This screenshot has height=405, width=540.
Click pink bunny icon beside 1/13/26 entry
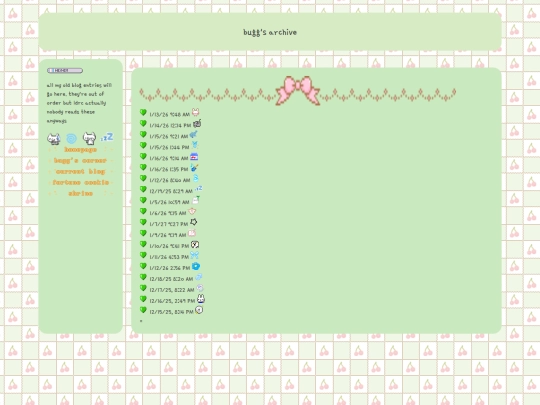click(195, 112)
